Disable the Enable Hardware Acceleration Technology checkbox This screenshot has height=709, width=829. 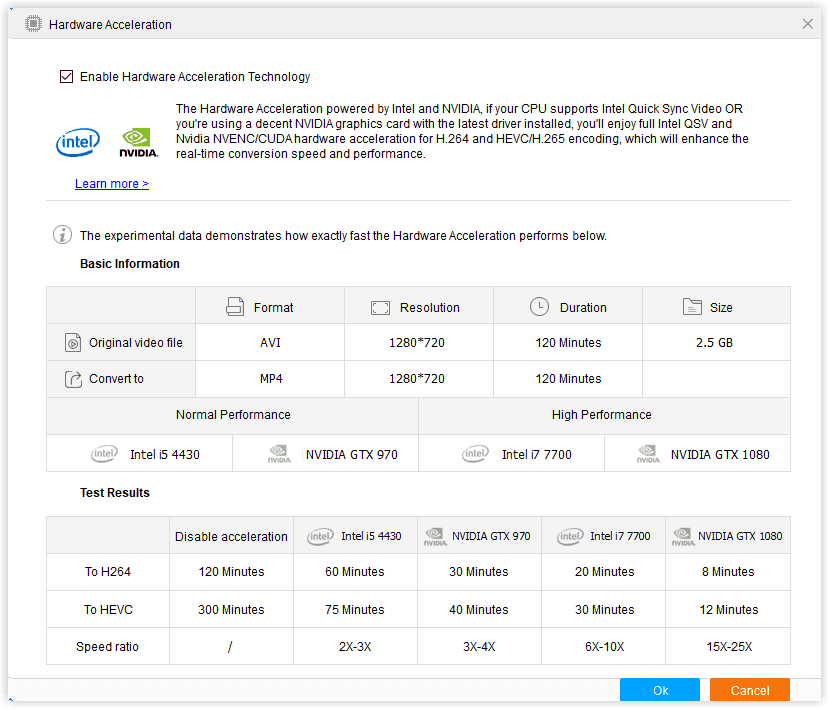[x=67, y=77]
